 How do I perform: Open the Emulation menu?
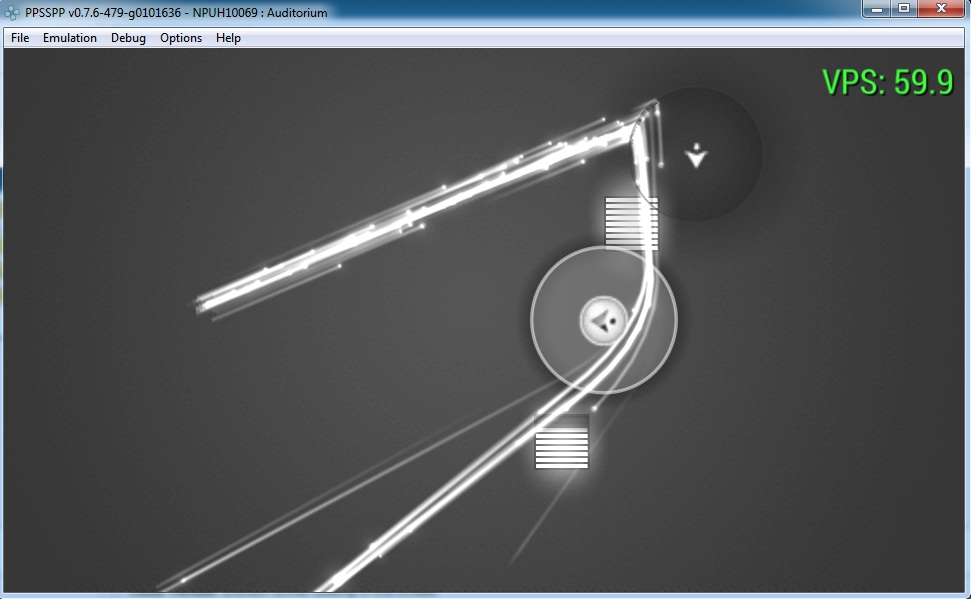tap(70, 38)
